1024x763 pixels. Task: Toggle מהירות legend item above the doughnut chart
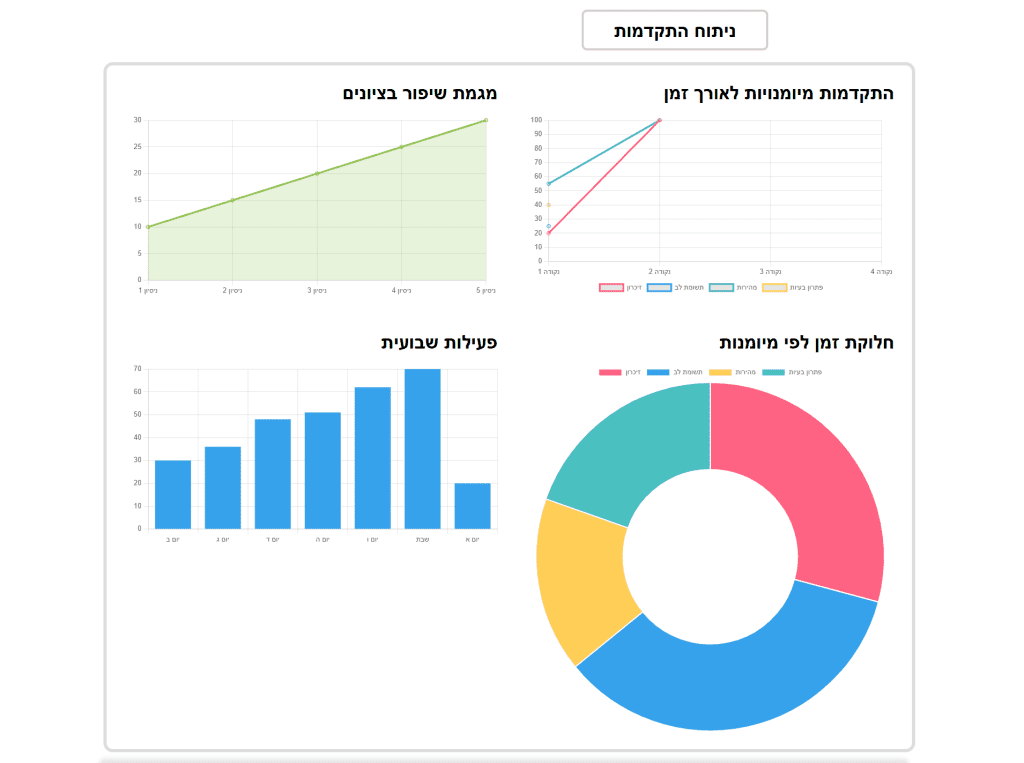(721, 372)
